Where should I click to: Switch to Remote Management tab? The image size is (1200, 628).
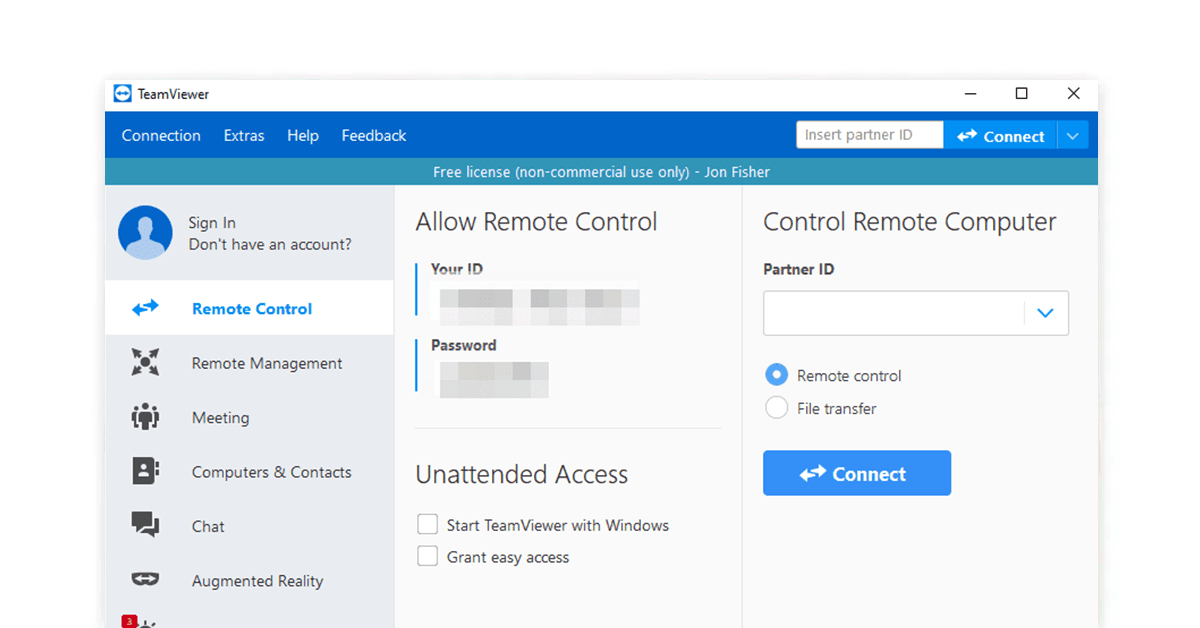(x=250, y=363)
